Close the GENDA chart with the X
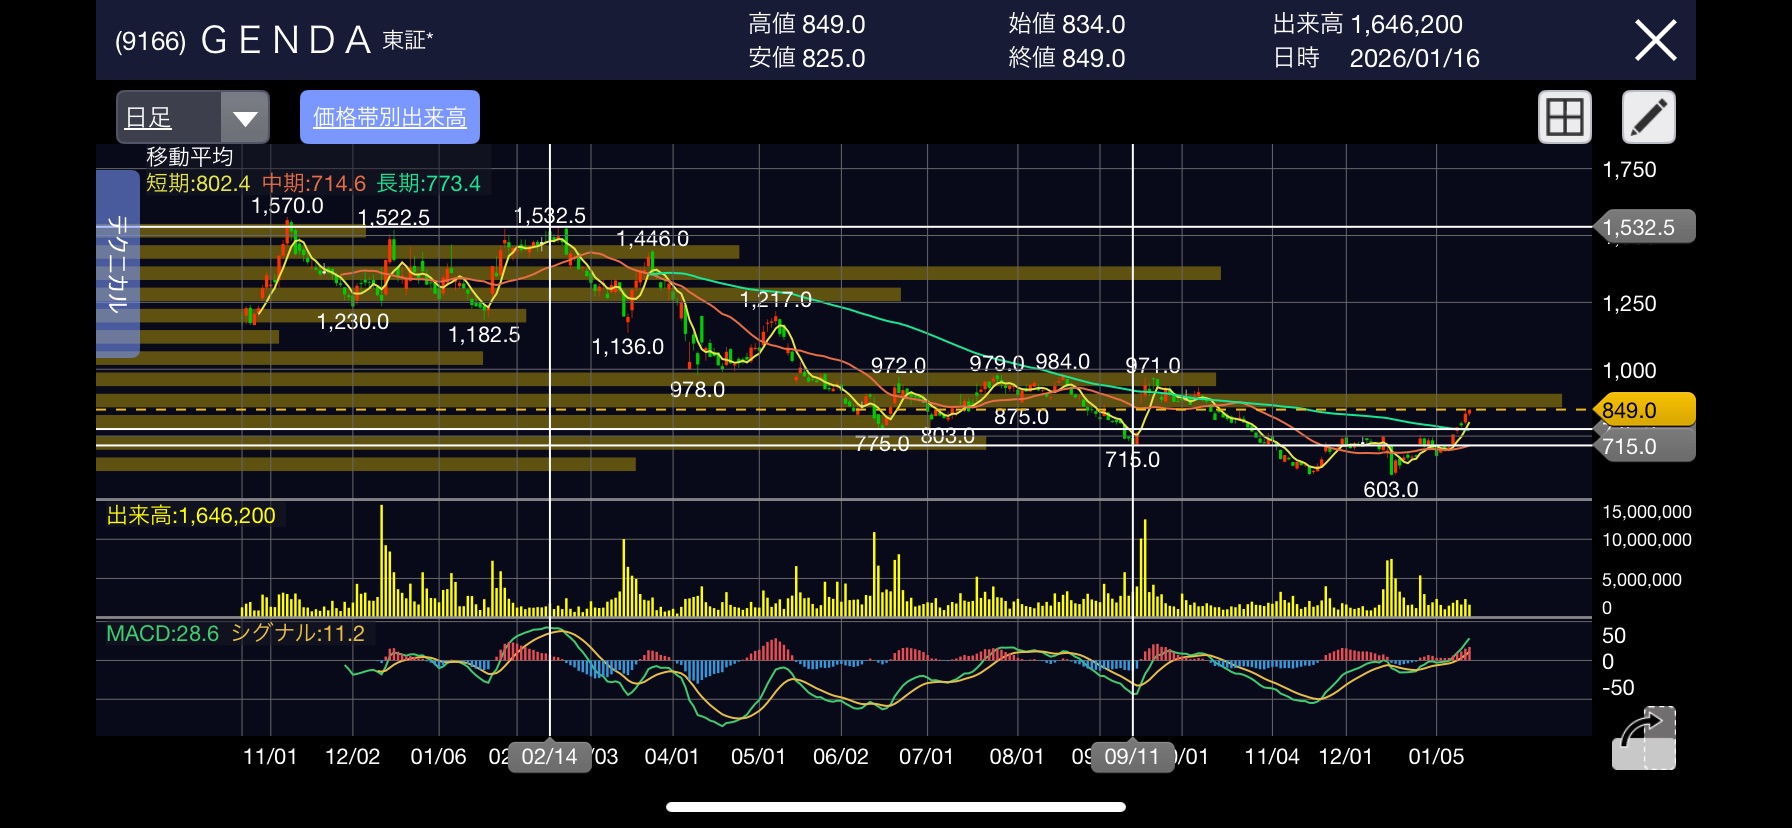This screenshot has width=1792, height=828. click(1655, 41)
